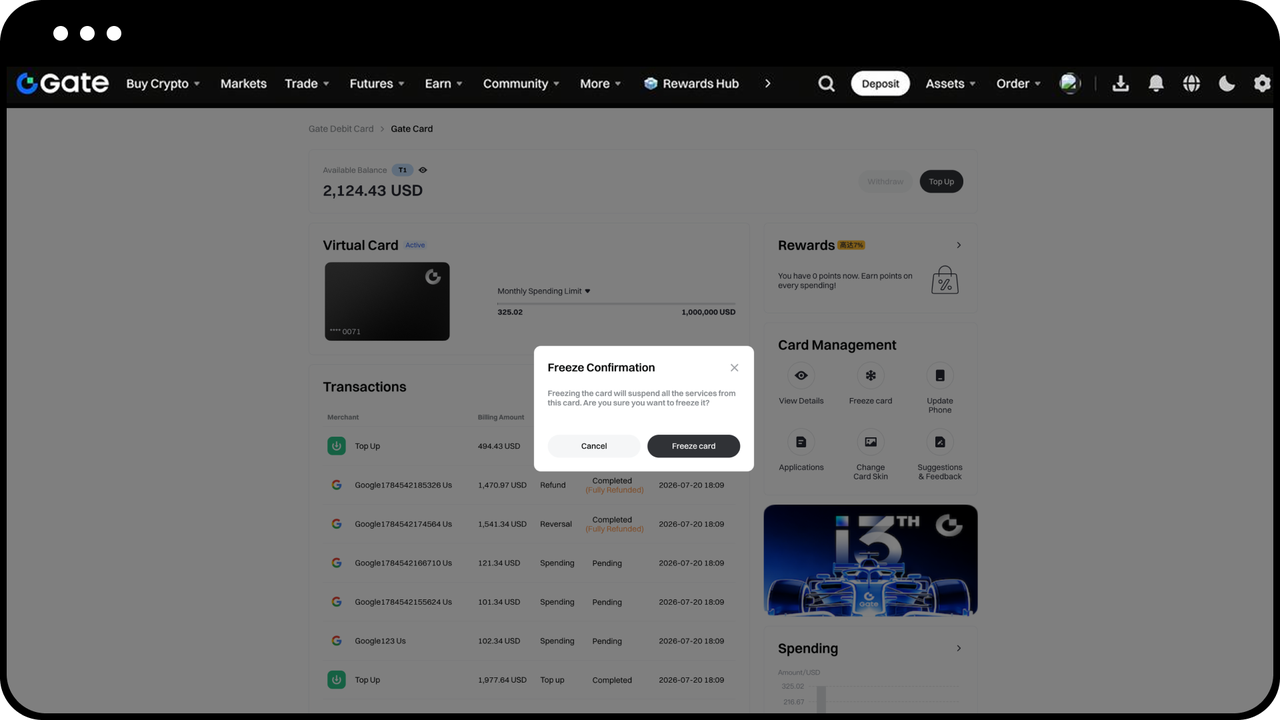Image resolution: width=1280 pixels, height=720 pixels.
Task: Toggle balance visibility eye icon
Action: pos(423,170)
